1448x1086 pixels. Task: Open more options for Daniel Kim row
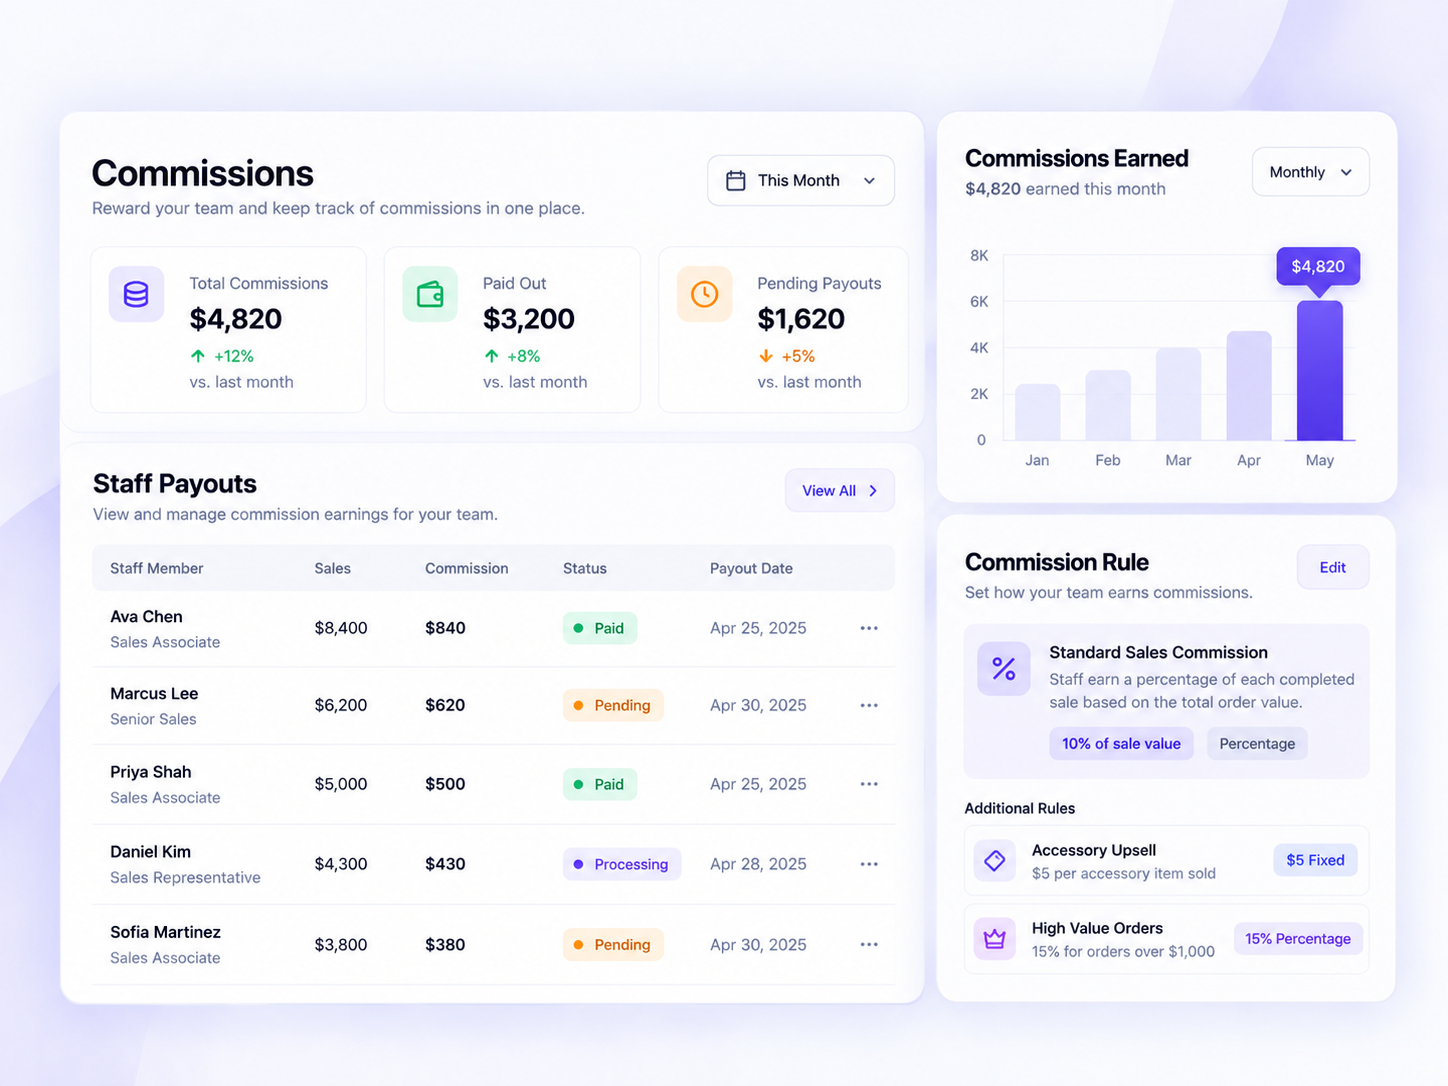click(869, 864)
